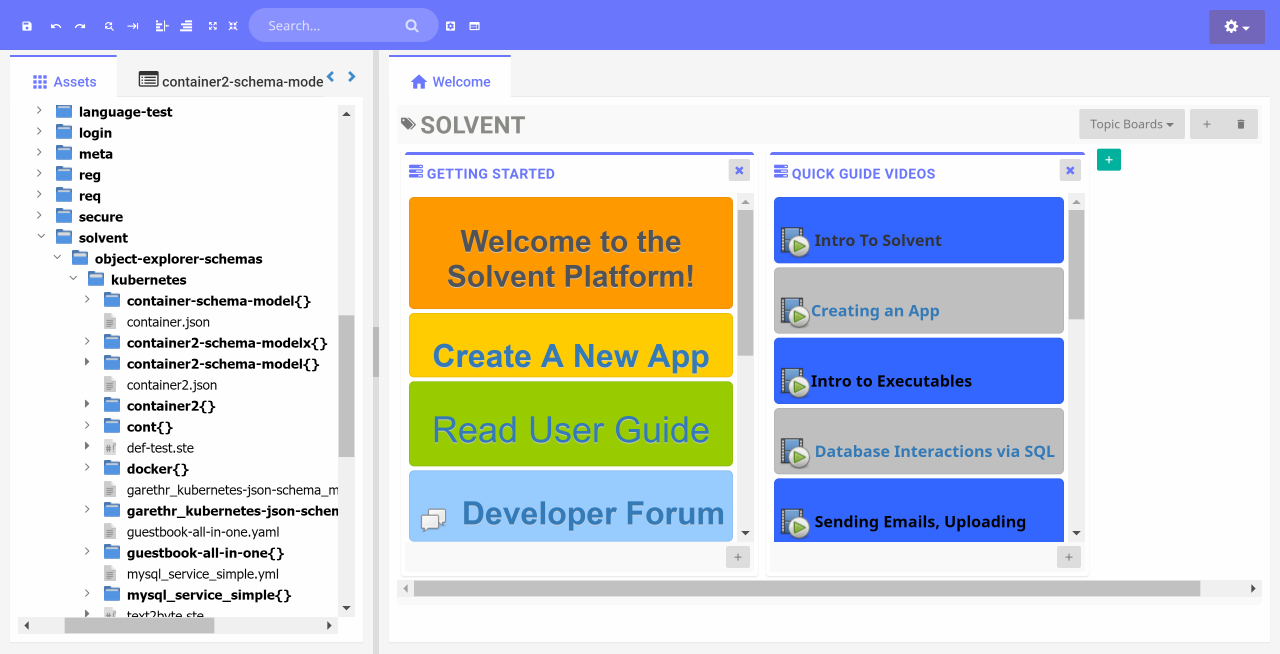1280x654 pixels.
Task: Select the container2-schema-model tab
Action: click(x=231, y=81)
